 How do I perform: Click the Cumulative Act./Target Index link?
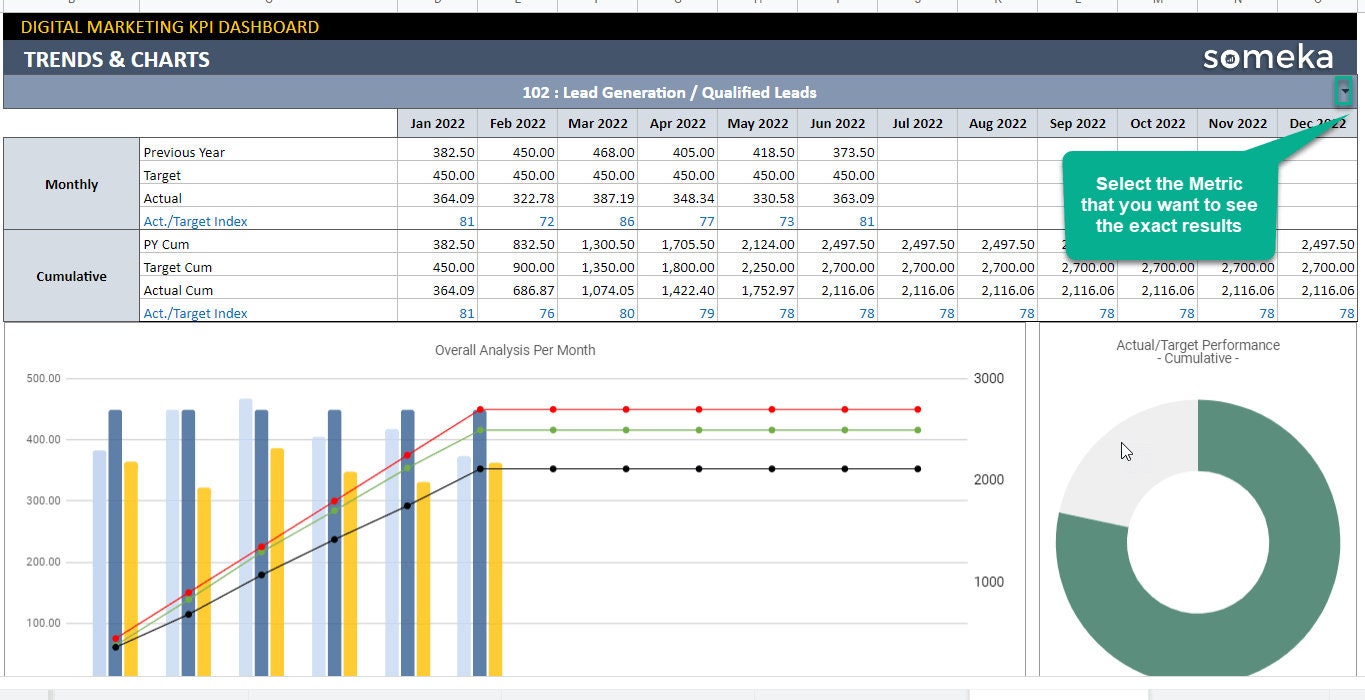tap(194, 314)
